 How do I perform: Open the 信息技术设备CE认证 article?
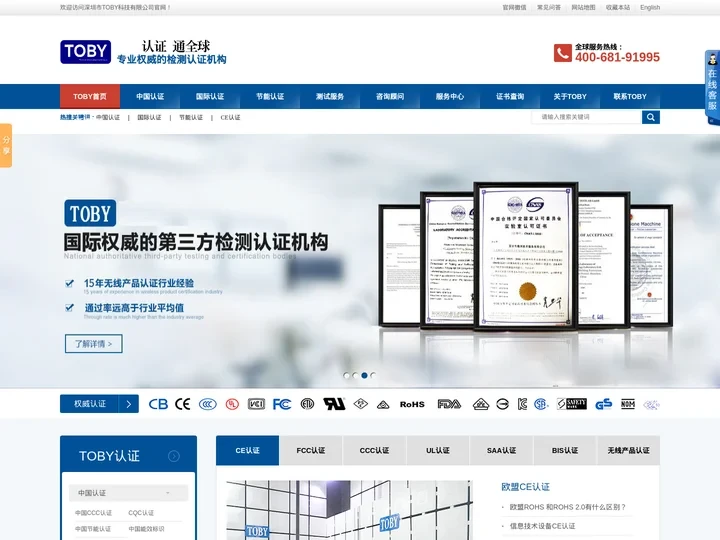(542, 526)
